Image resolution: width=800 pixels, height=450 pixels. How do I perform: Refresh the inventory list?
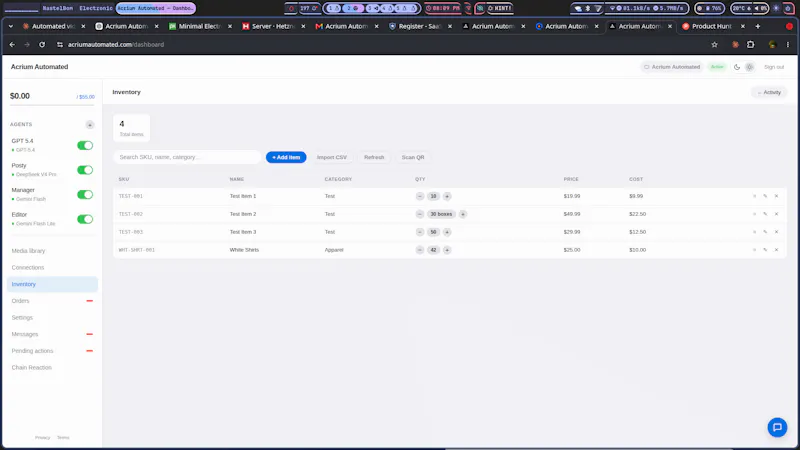coord(374,157)
